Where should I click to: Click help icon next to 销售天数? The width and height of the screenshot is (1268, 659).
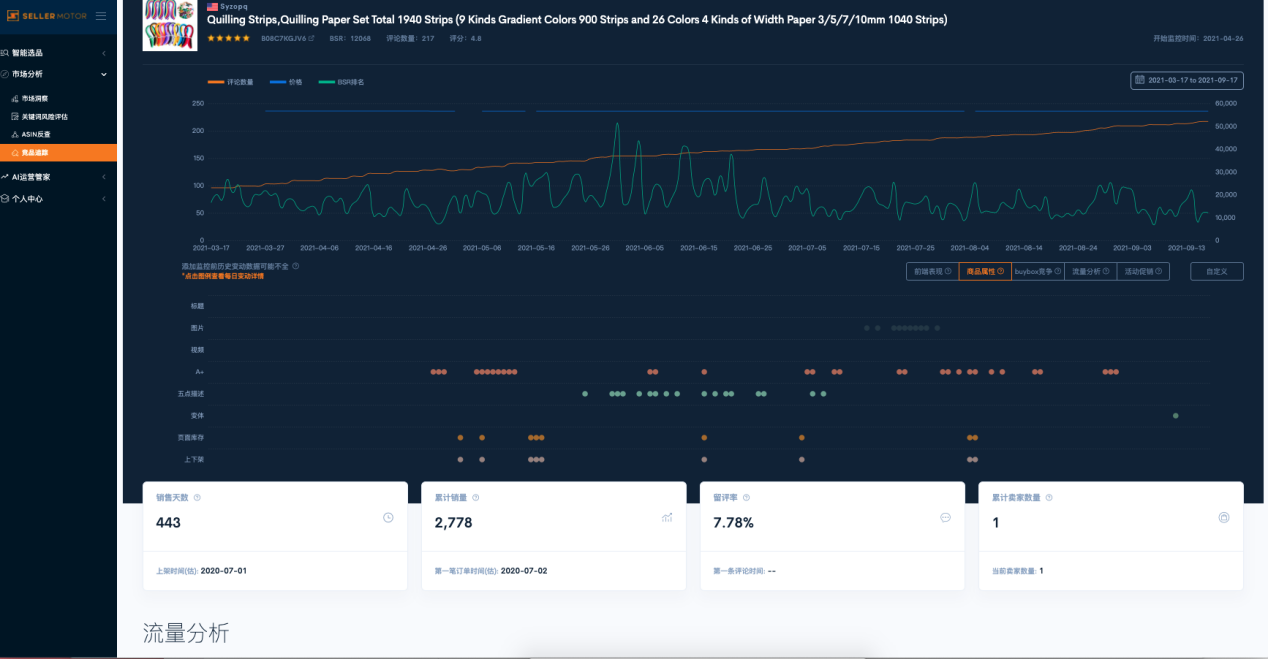(x=197, y=498)
